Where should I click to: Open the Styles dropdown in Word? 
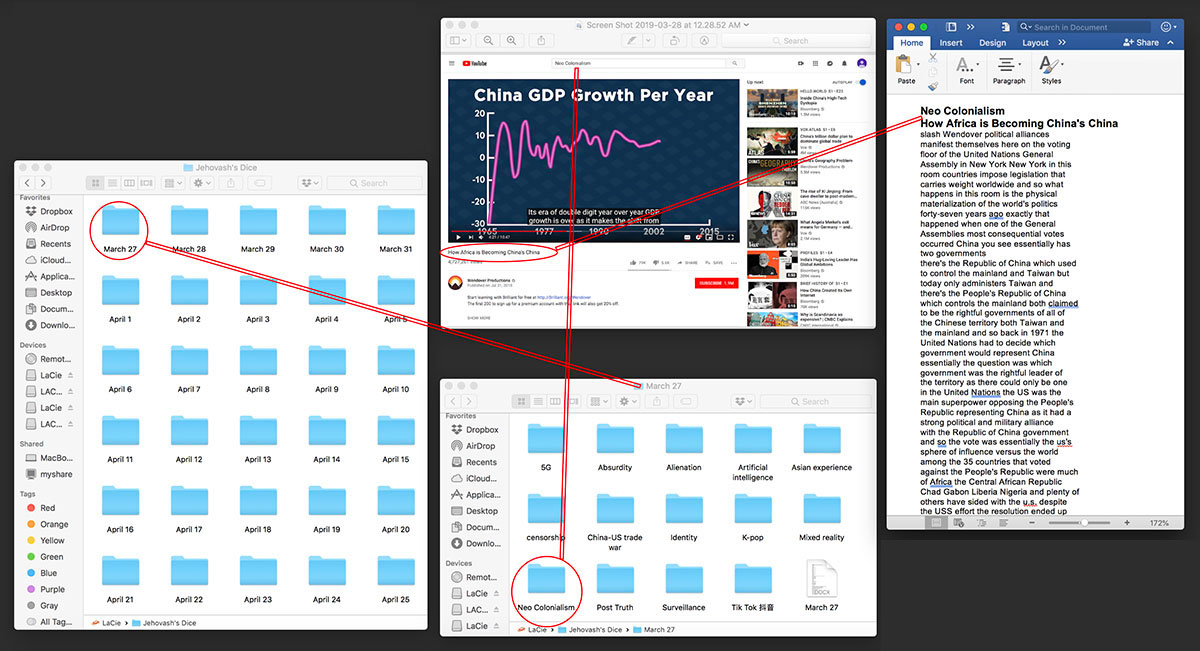pos(1051,68)
